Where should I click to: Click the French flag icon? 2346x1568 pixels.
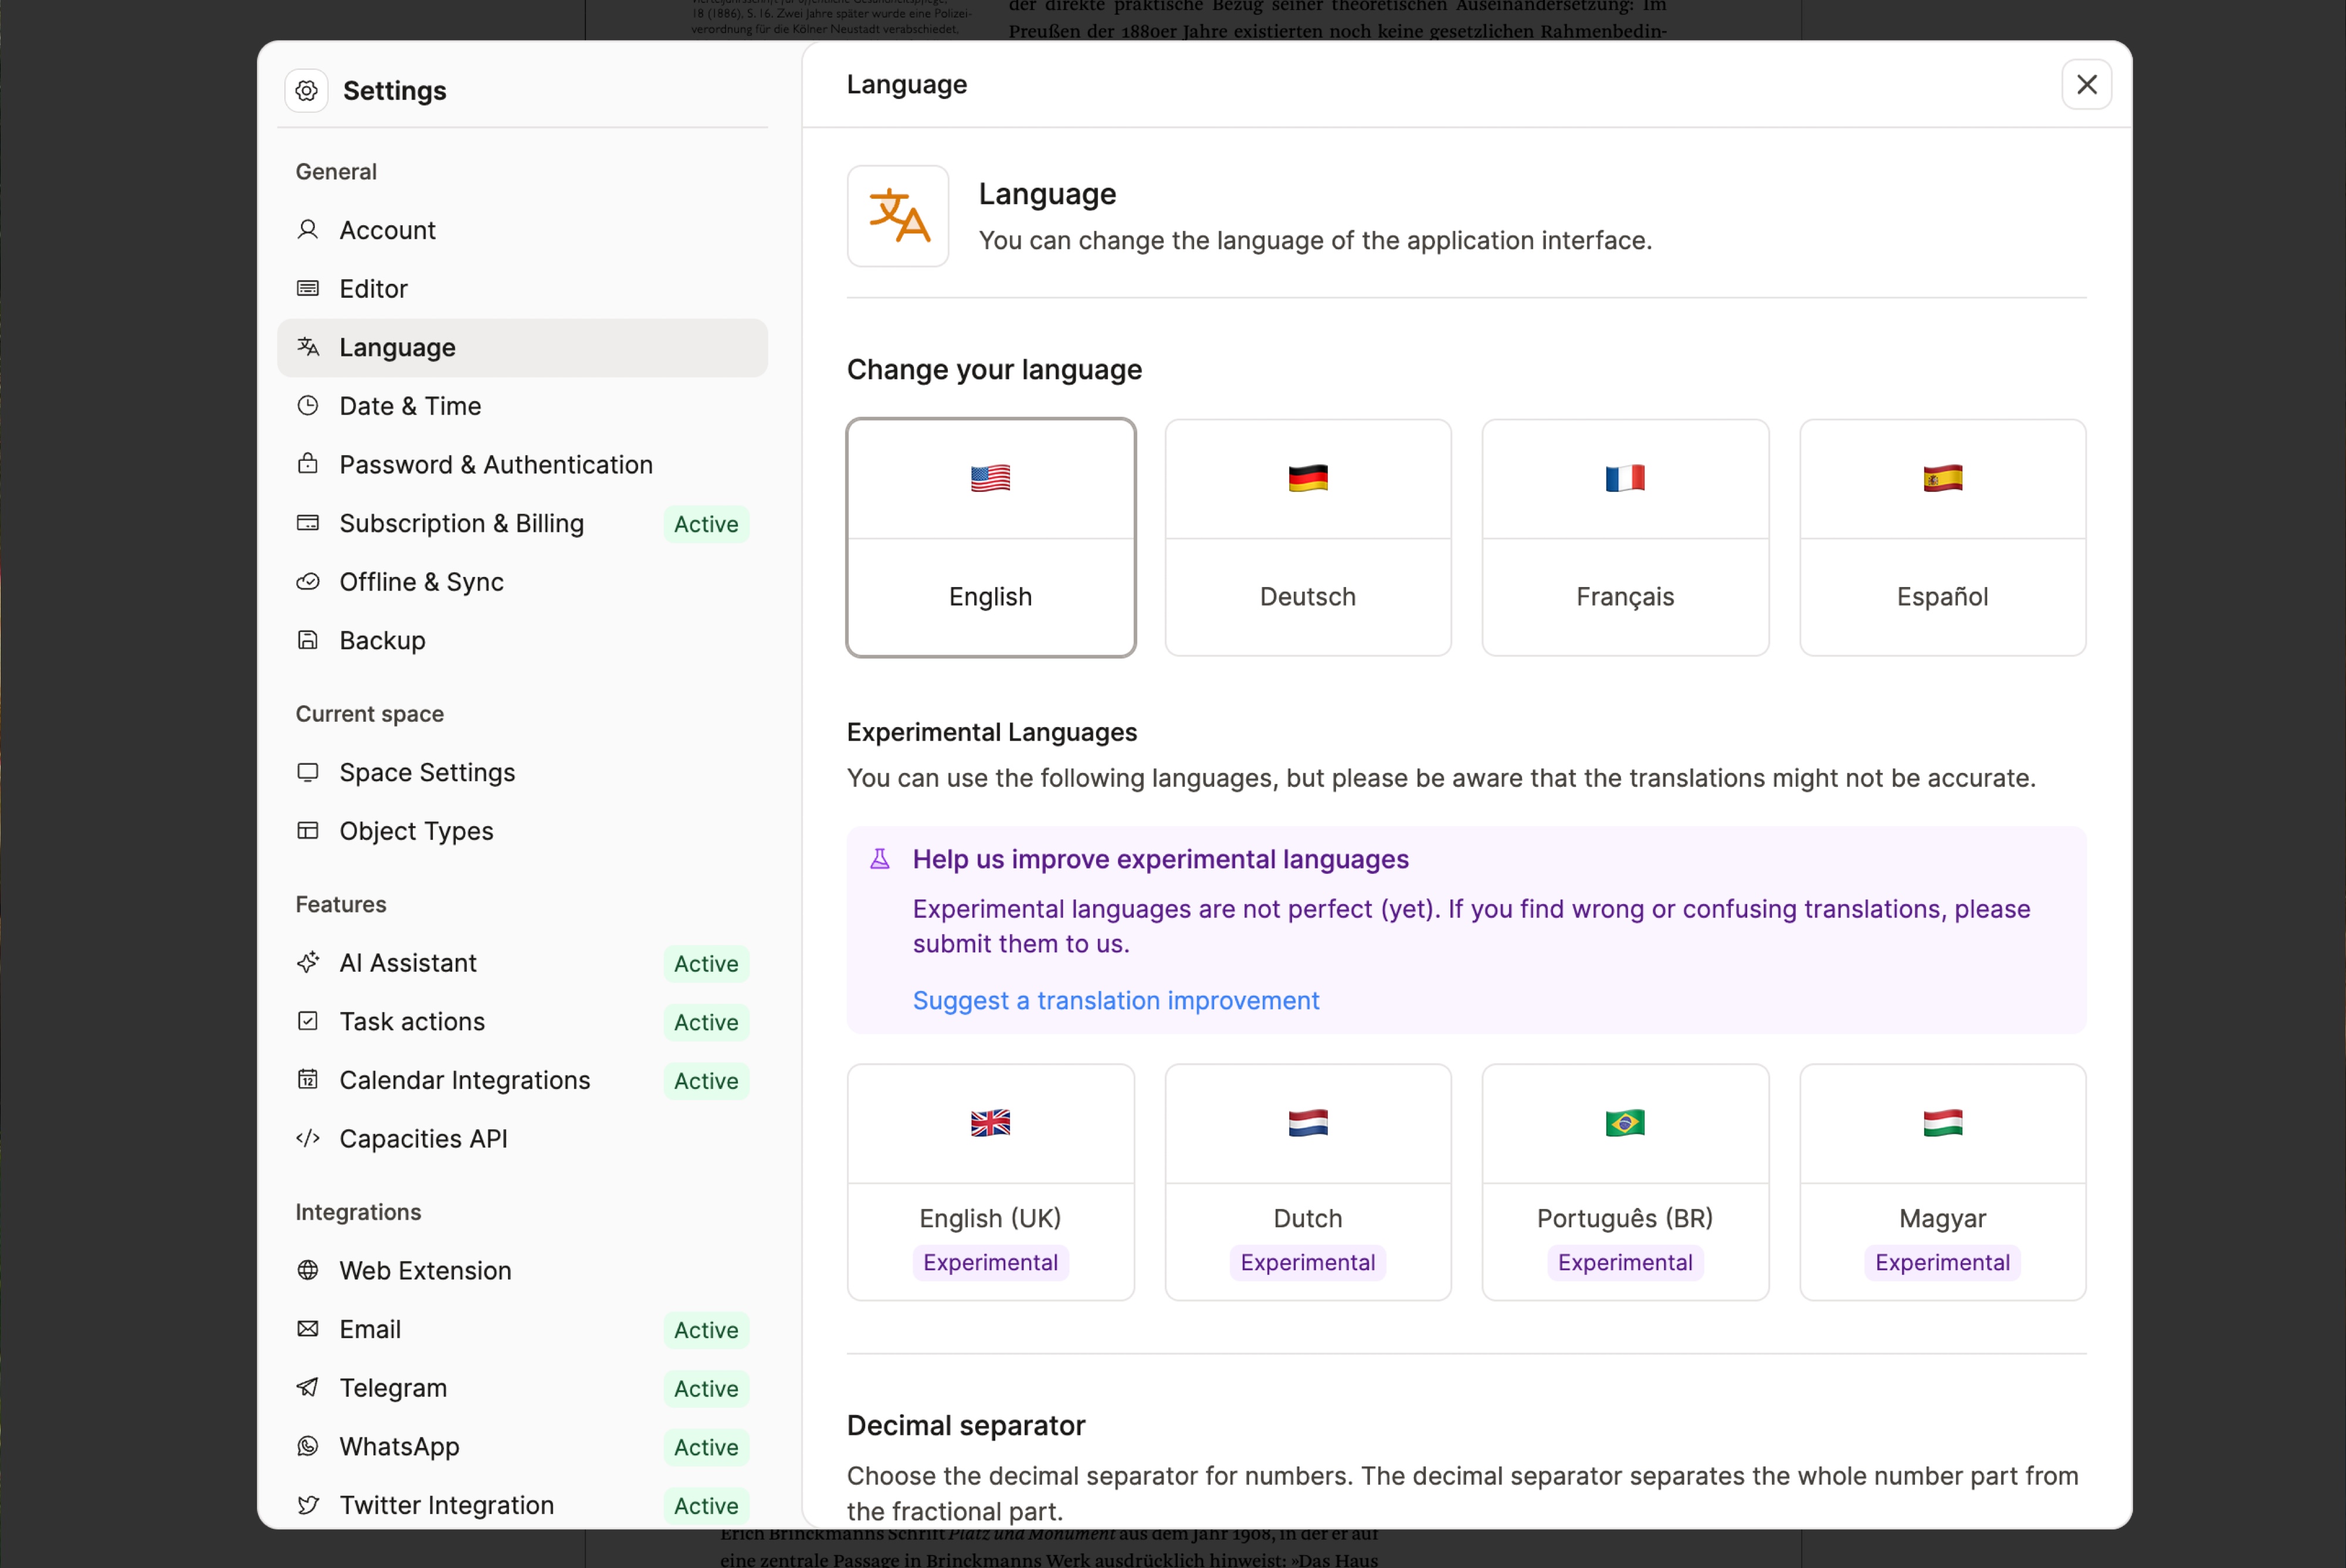pyautogui.click(x=1625, y=478)
